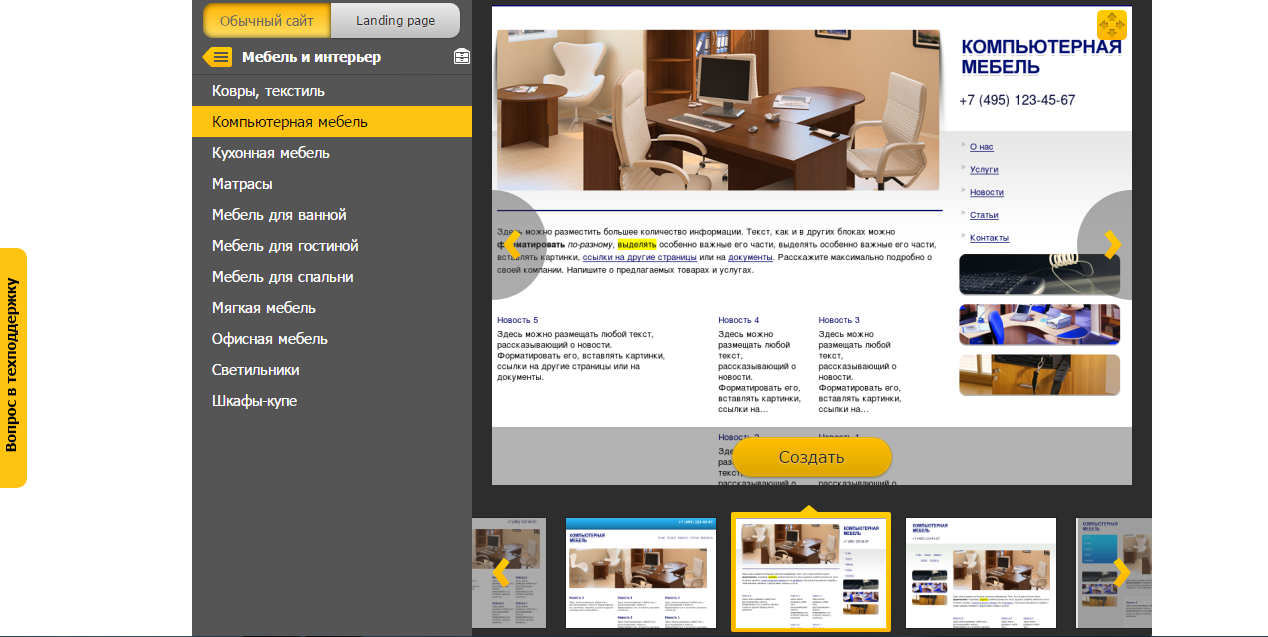This screenshot has width=1268, height=637.
Task: Click Статьи link in preview
Action: (x=984, y=215)
